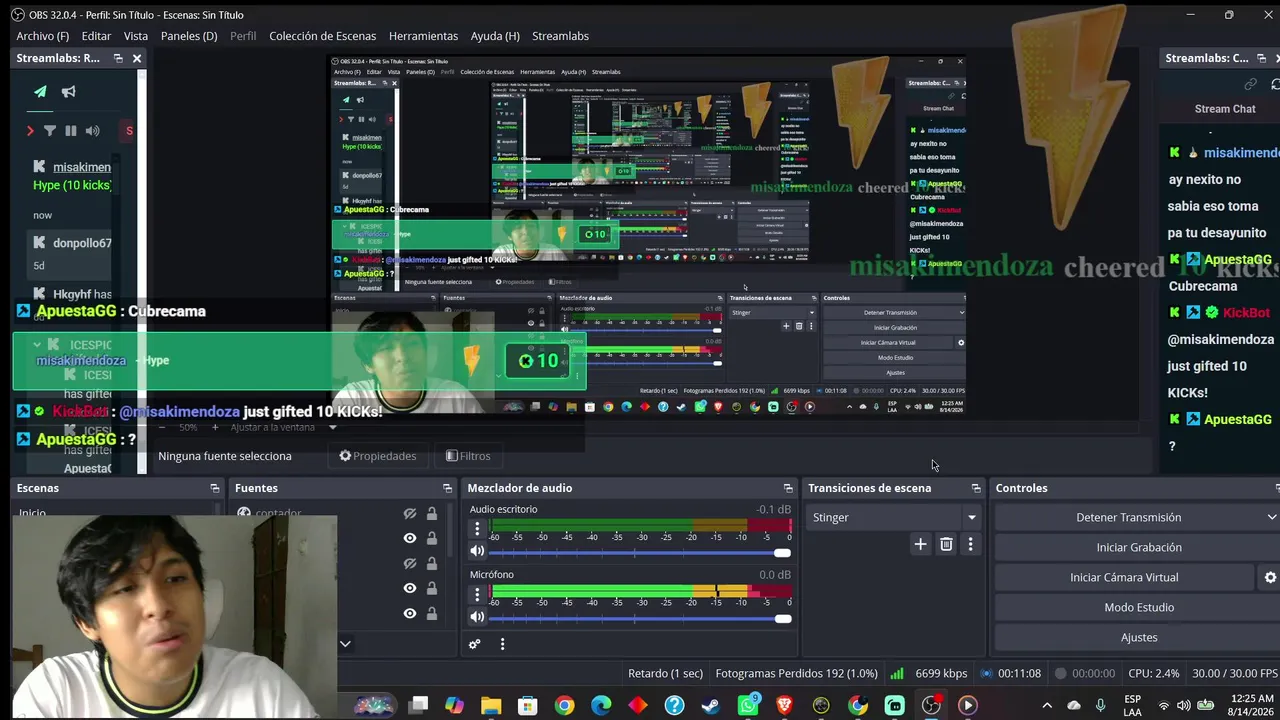The image size is (1280, 720).
Task: Remove the Stinger transition with trash icon
Action: pyautogui.click(x=946, y=544)
